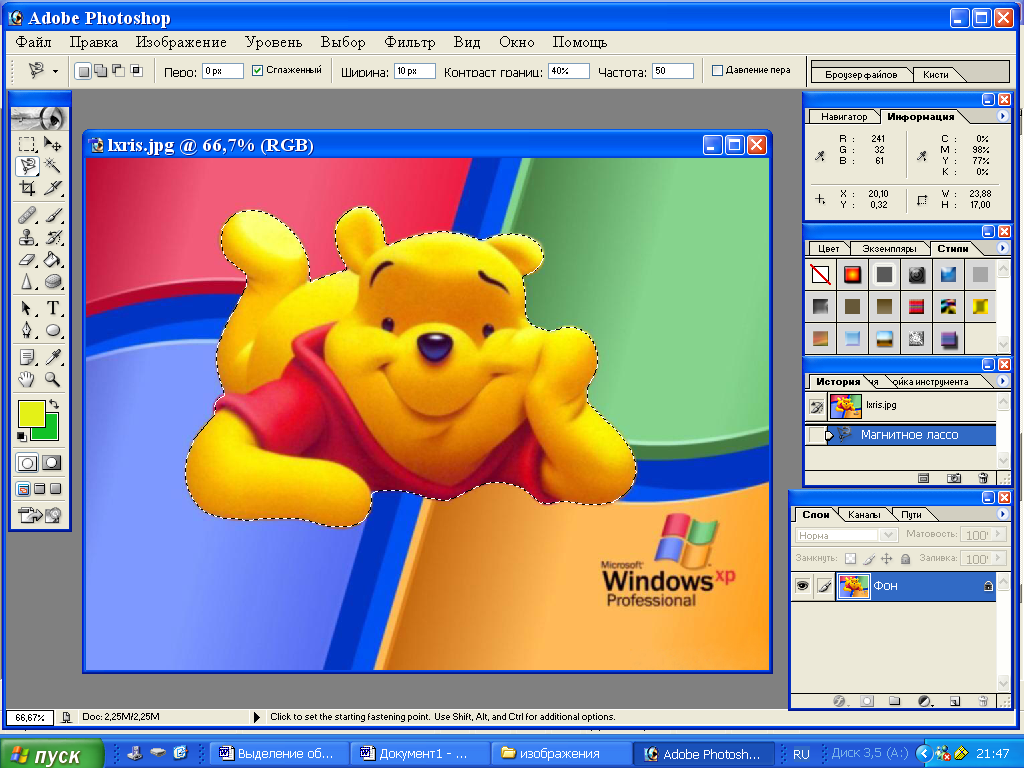Click the swap foreground/background colors arrow
Image resolution: width=1024 pixels, height=768 pixels.
[55, 404]
